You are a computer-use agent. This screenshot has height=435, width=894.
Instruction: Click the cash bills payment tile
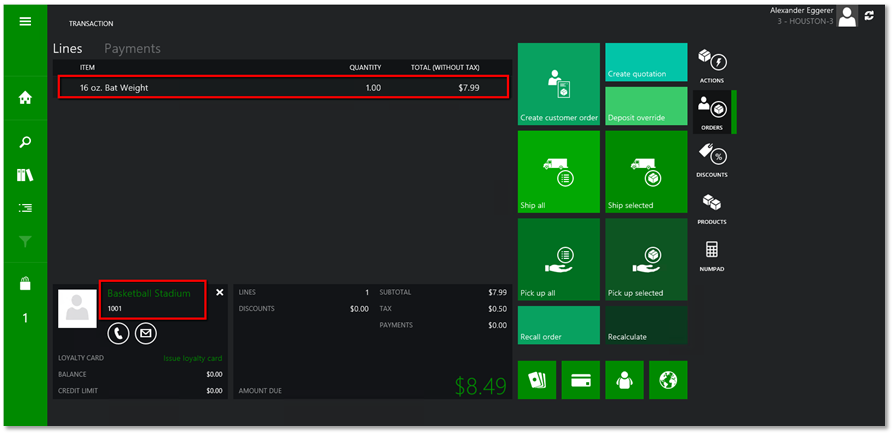(x=537, y=380)
